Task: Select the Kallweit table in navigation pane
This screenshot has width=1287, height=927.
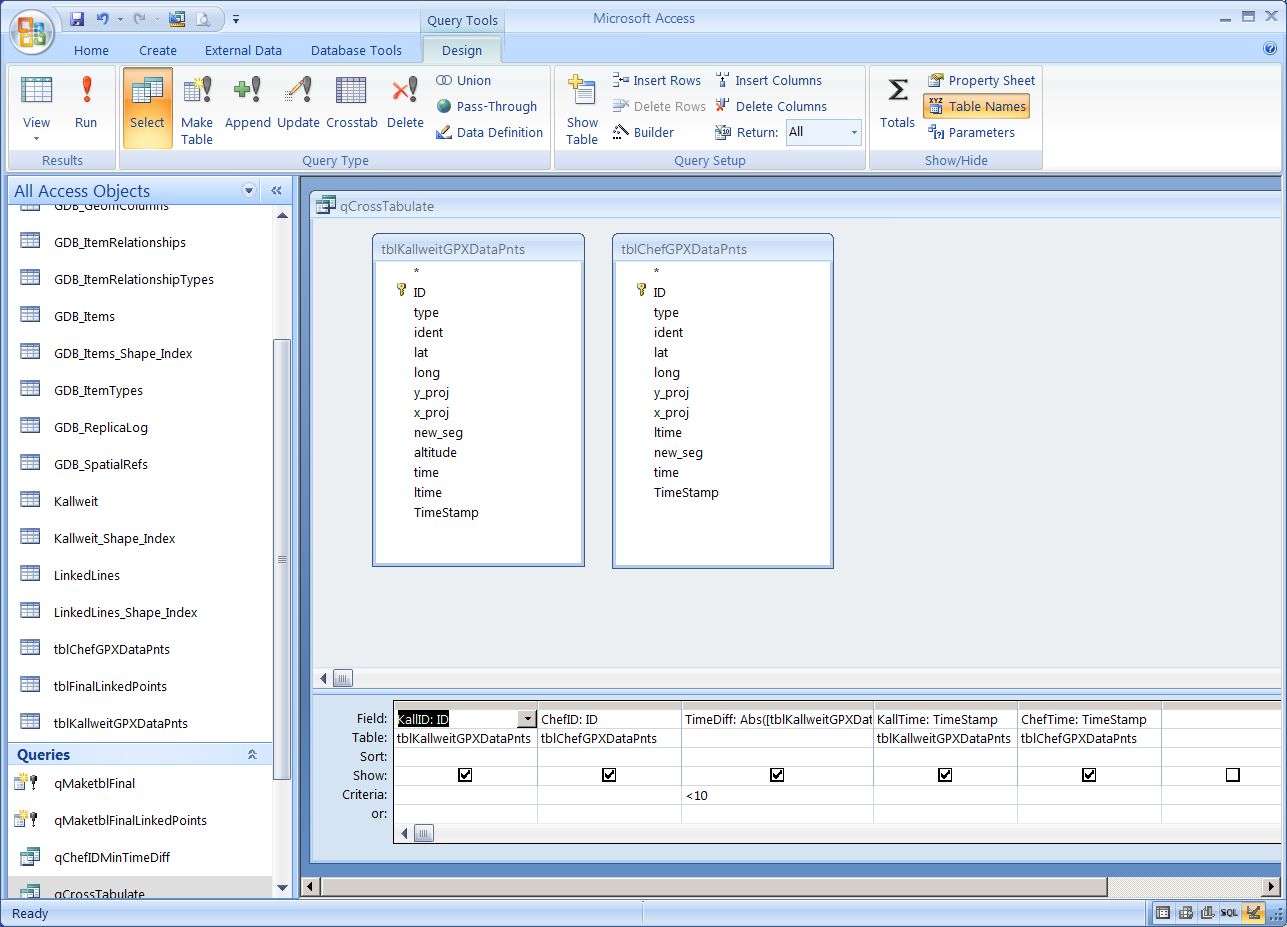Action: click(76, 501)
